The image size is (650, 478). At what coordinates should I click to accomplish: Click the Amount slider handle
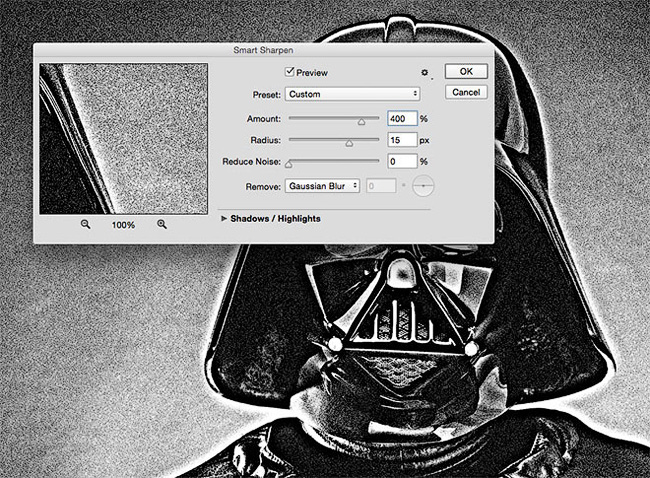click(361, 121)
